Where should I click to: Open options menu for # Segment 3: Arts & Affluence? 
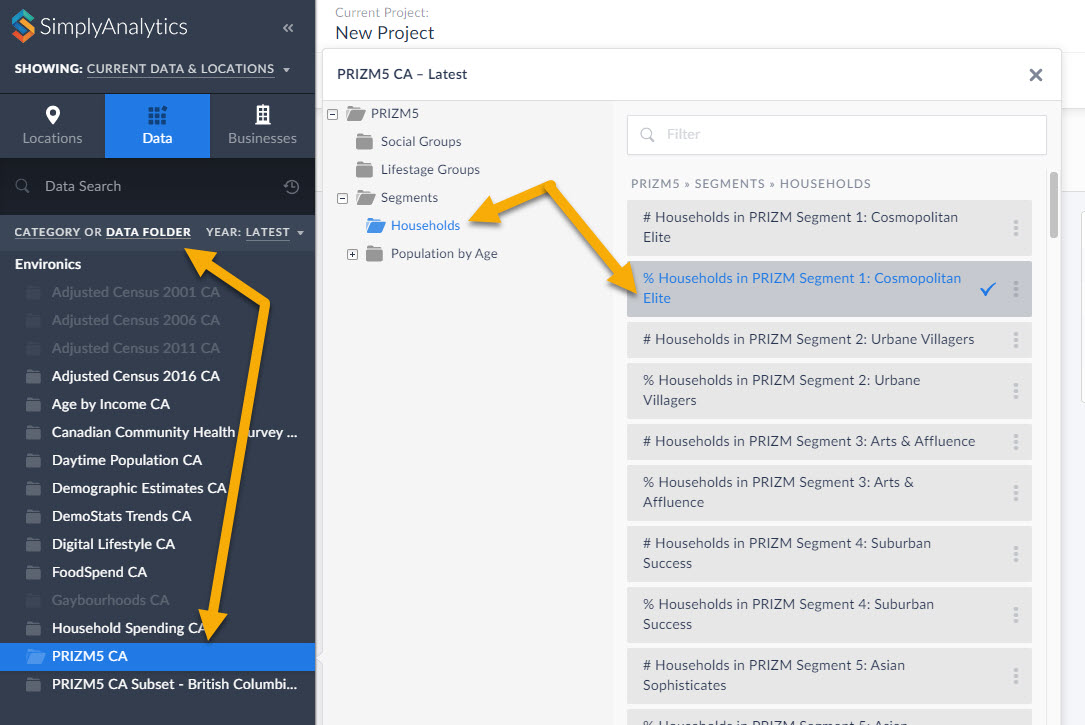[1016, 441]
